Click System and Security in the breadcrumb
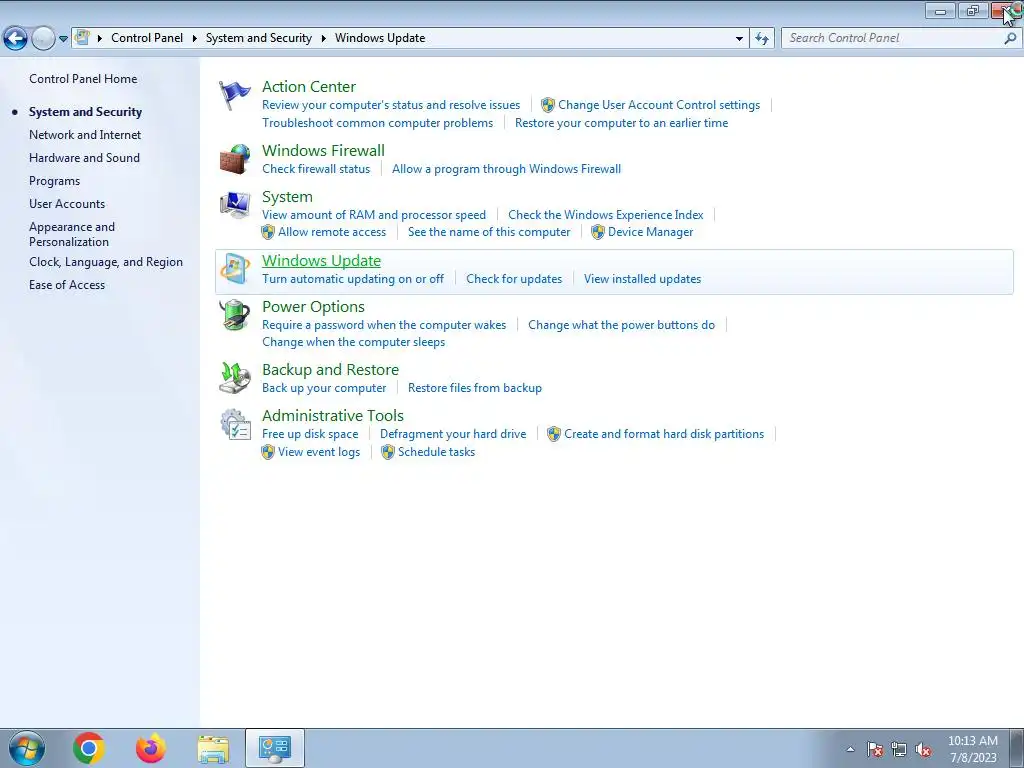The height and width of the screenshot is (768, 1024). [259, 38]
